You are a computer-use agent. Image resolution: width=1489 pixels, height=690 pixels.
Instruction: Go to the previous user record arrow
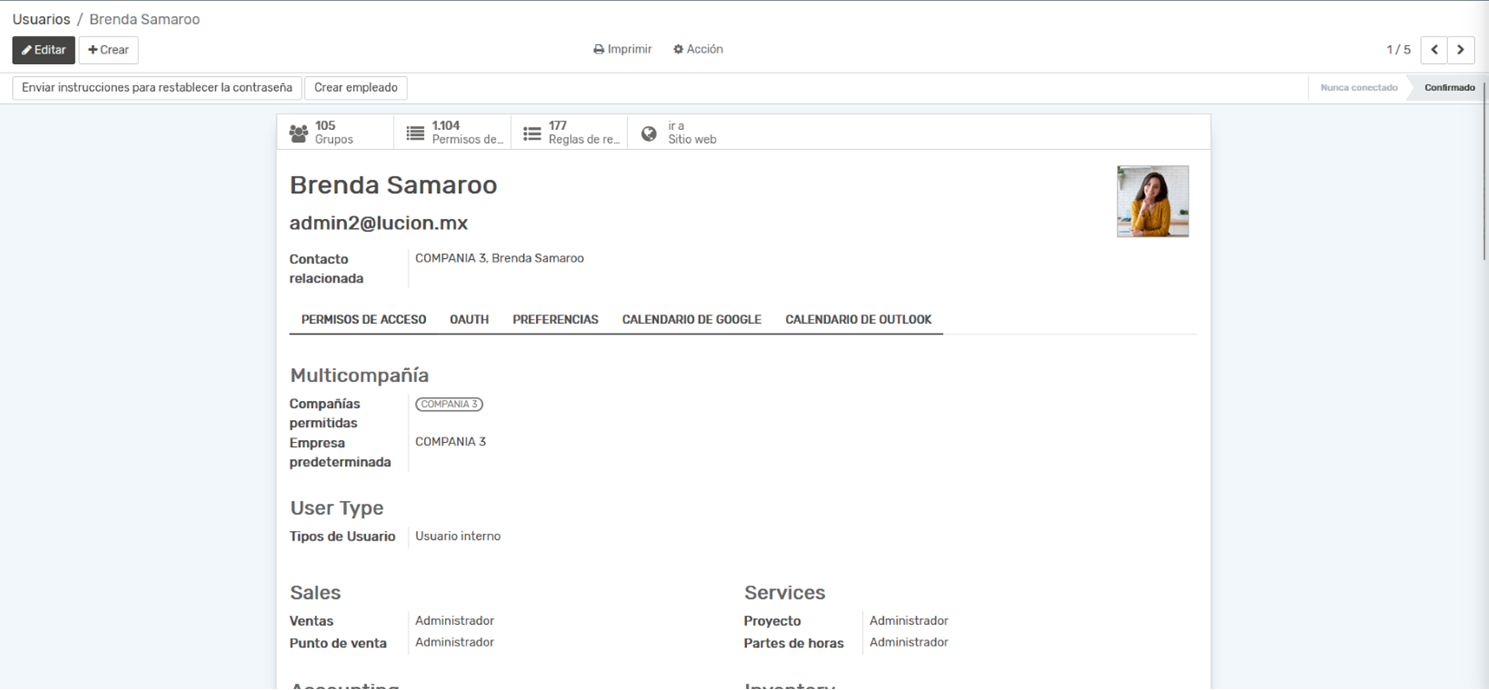1434,50
